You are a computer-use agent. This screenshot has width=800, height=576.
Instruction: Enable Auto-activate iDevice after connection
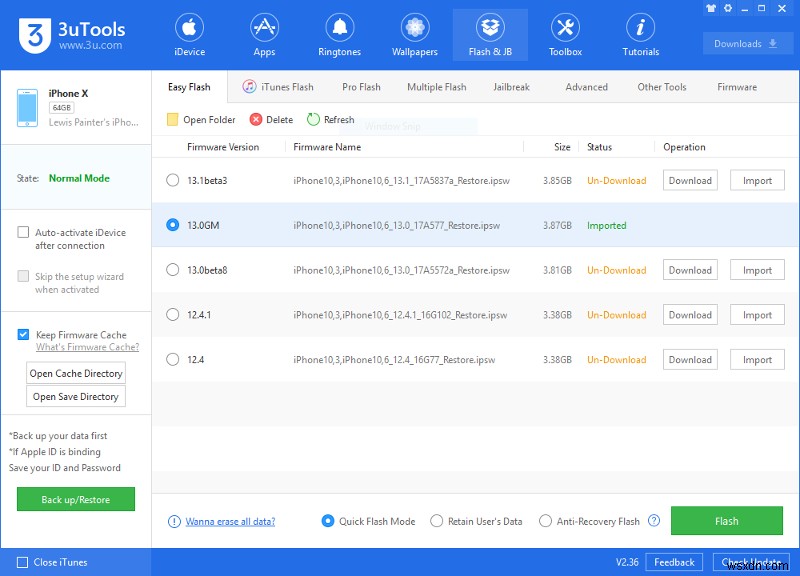pyautogui.click(x=23, y=232)
